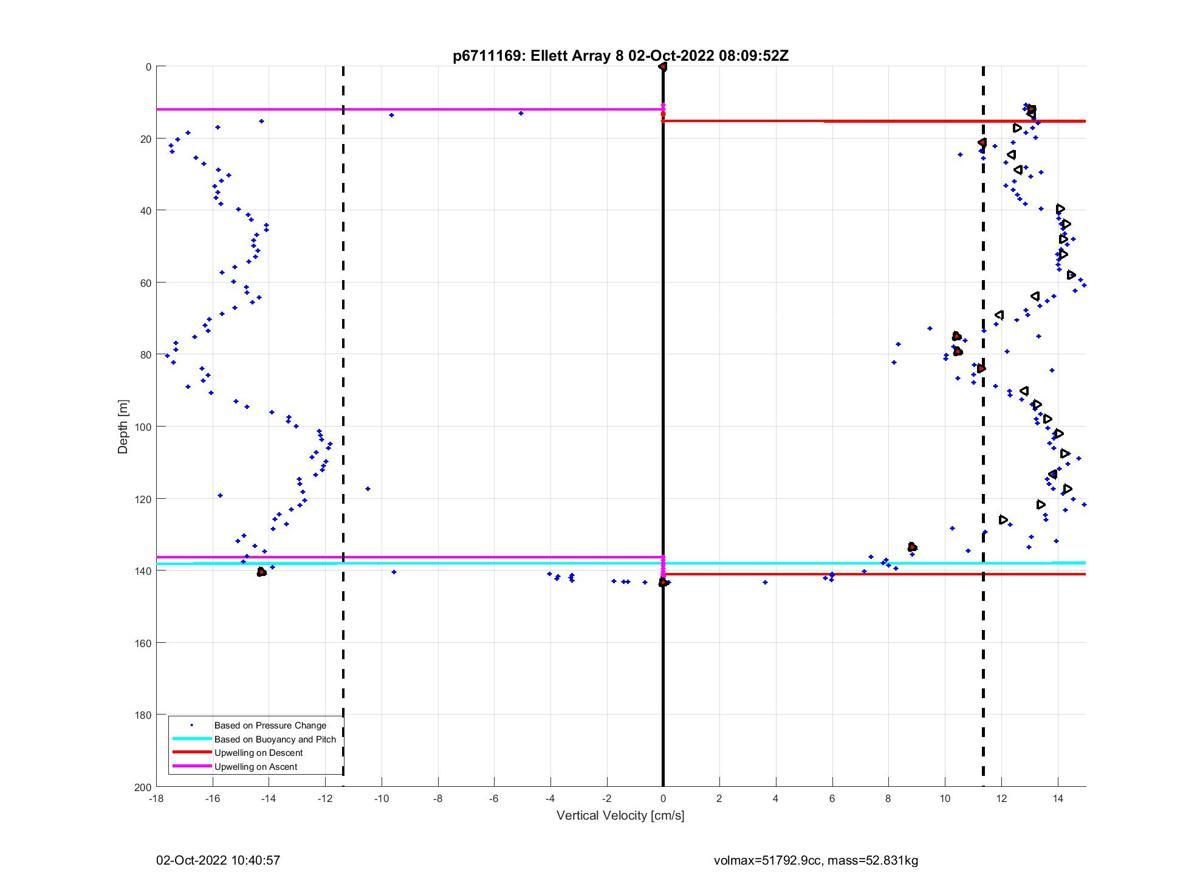Viewport: 1200px width, 885px height.
Task: Select legend entry 'Upwelling on Ascent'
Action: point(255,767)
